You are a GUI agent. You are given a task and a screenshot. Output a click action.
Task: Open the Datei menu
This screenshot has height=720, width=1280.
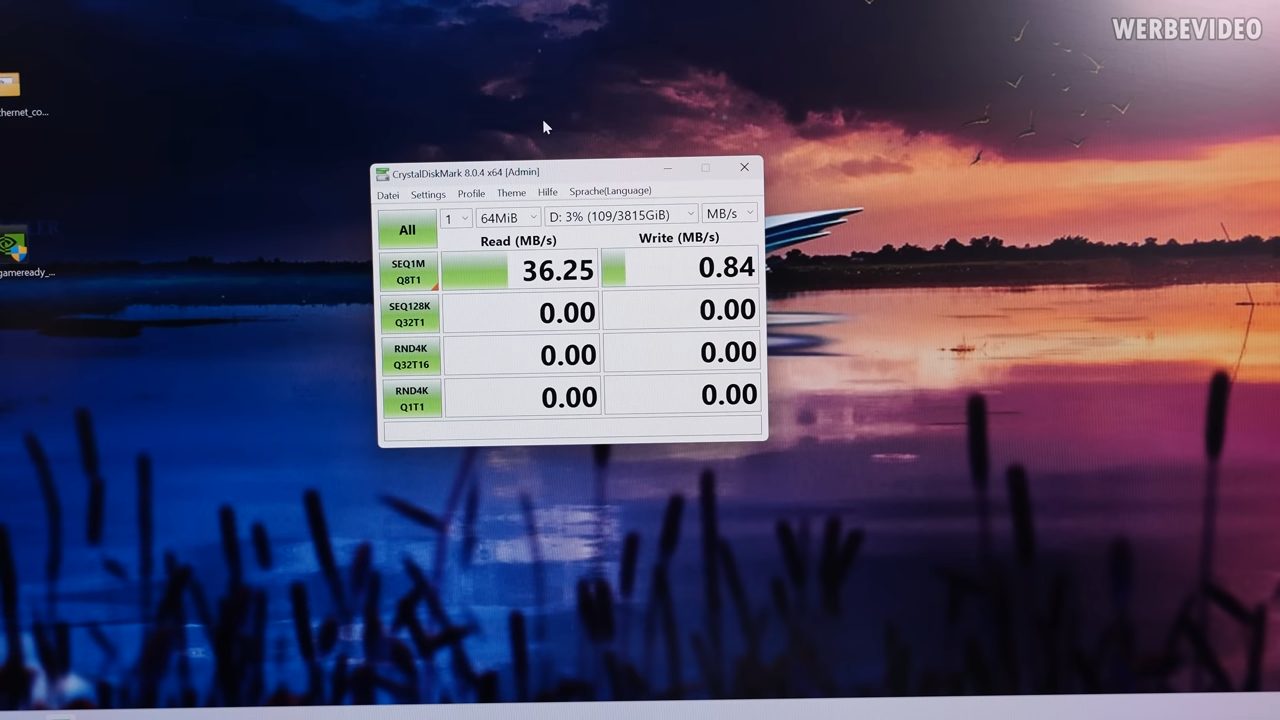(x=388, y=195)
